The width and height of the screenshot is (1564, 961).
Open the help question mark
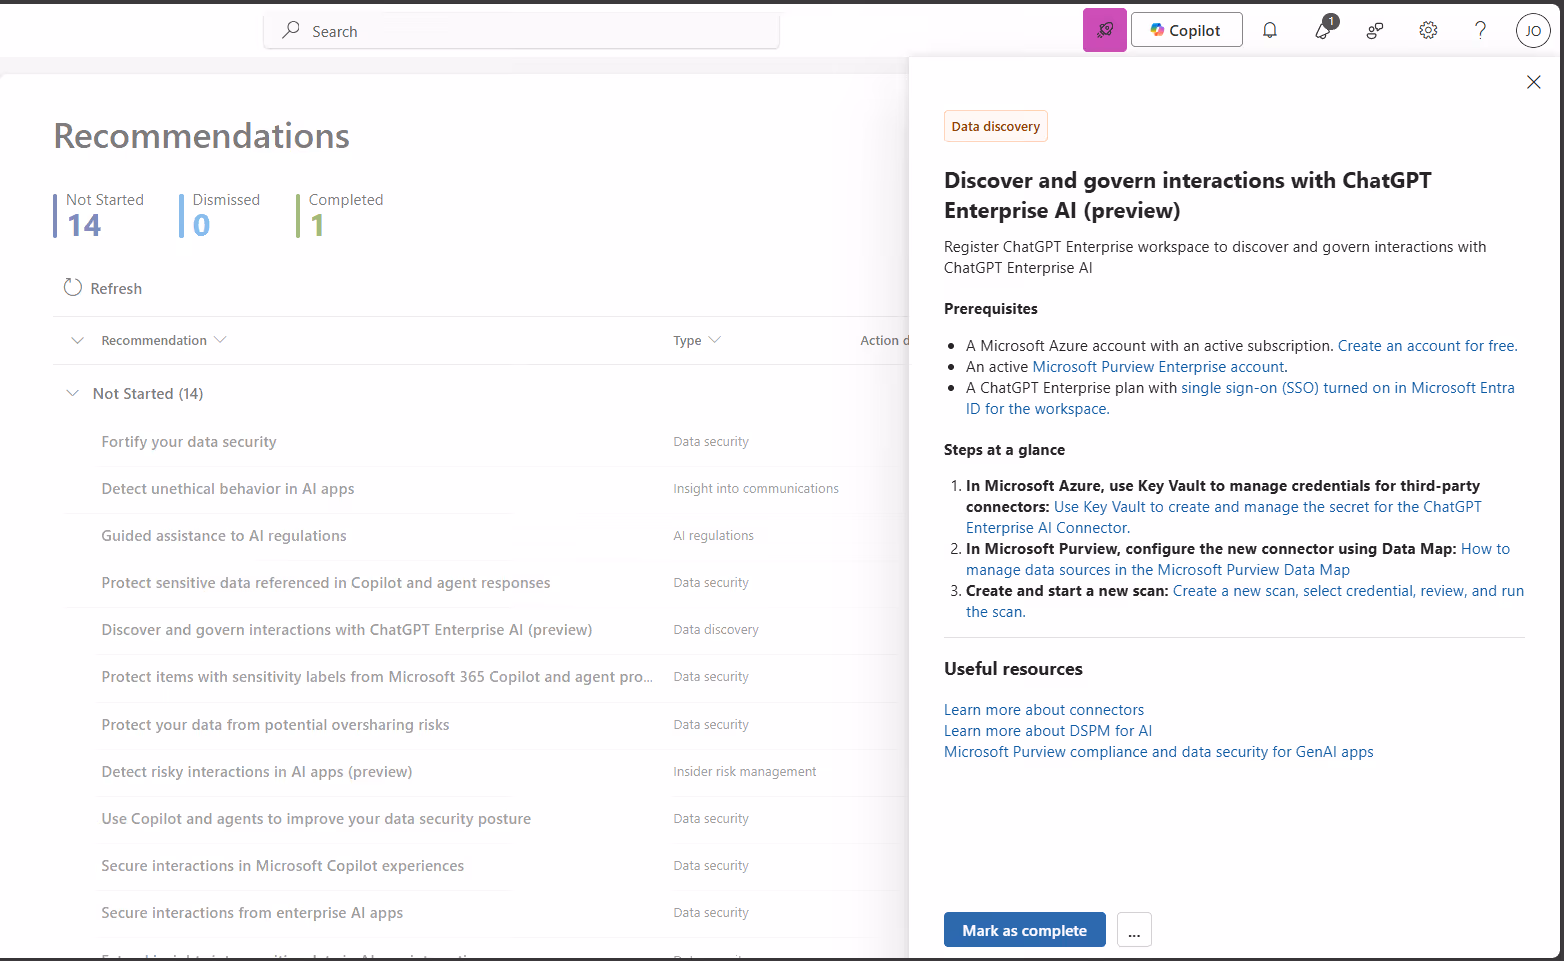tap(1481, 31)
